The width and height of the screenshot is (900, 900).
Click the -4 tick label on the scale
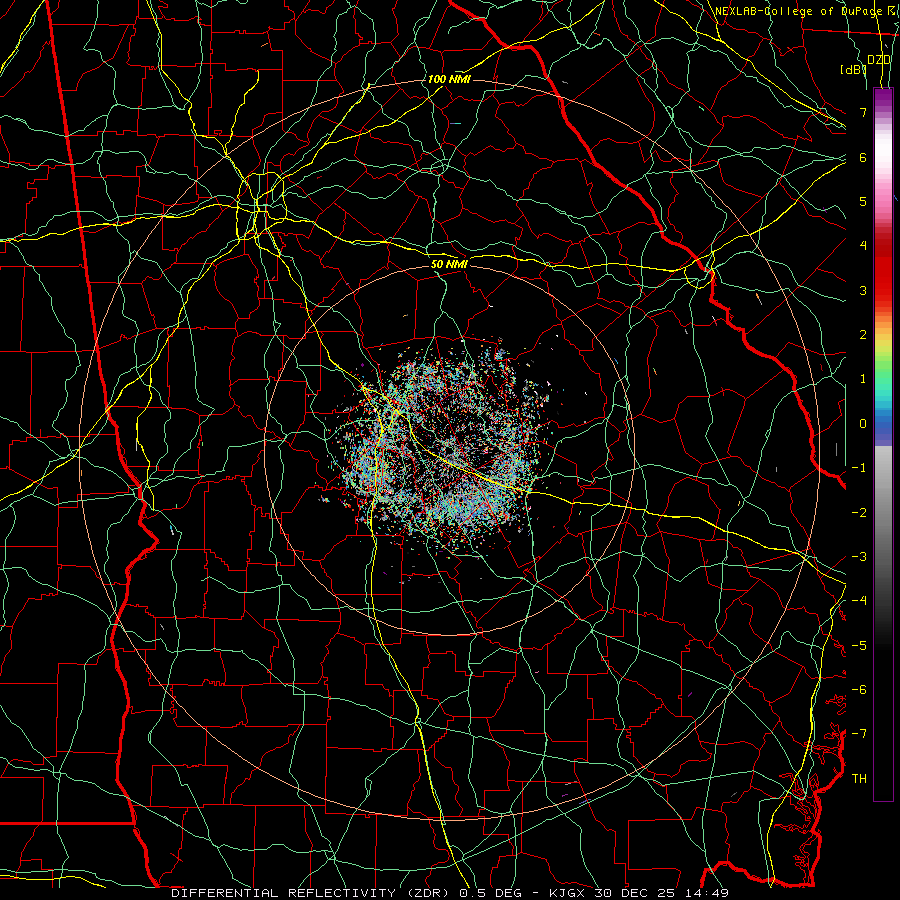(859, 600)
